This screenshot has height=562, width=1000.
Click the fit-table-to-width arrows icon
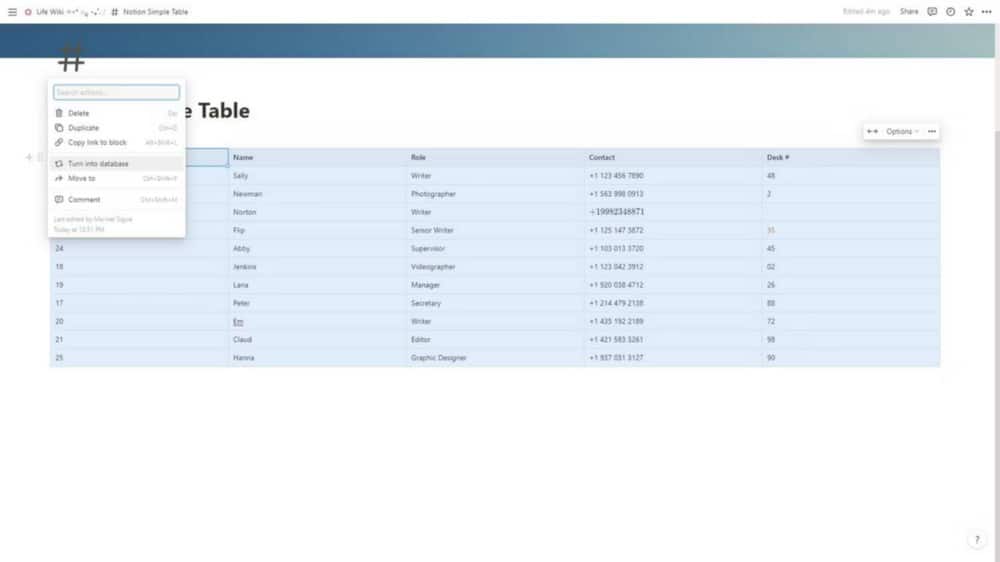tap(872, 131)
